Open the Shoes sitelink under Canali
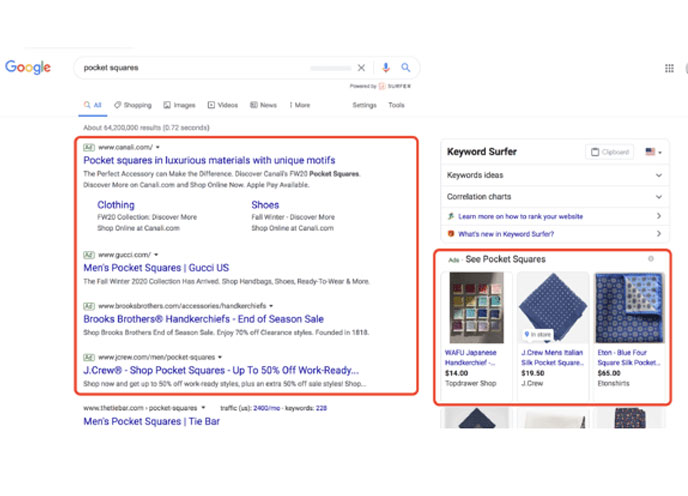 pyautogui.click(x=265, y=205)
